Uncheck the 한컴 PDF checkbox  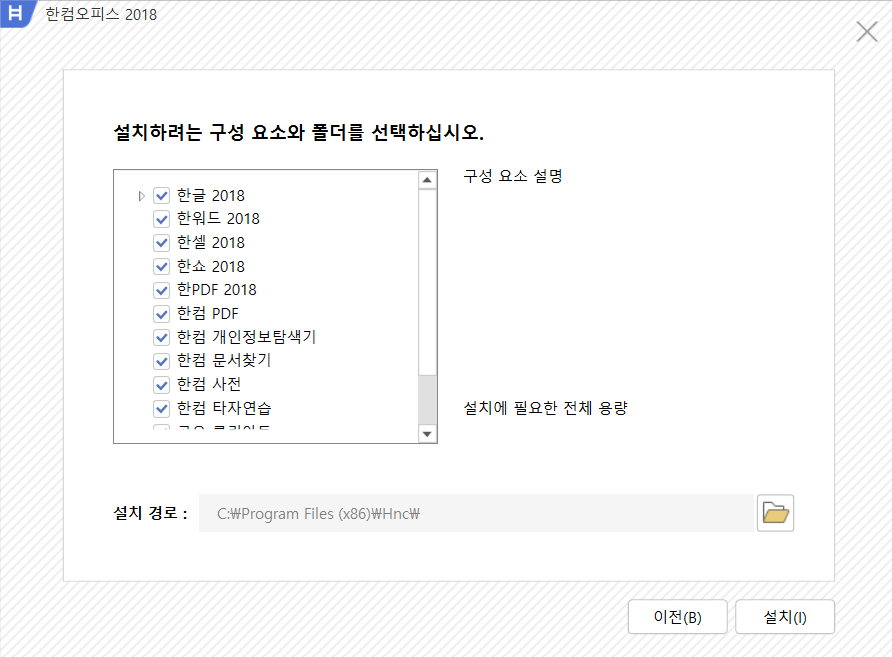pos(162,314)
